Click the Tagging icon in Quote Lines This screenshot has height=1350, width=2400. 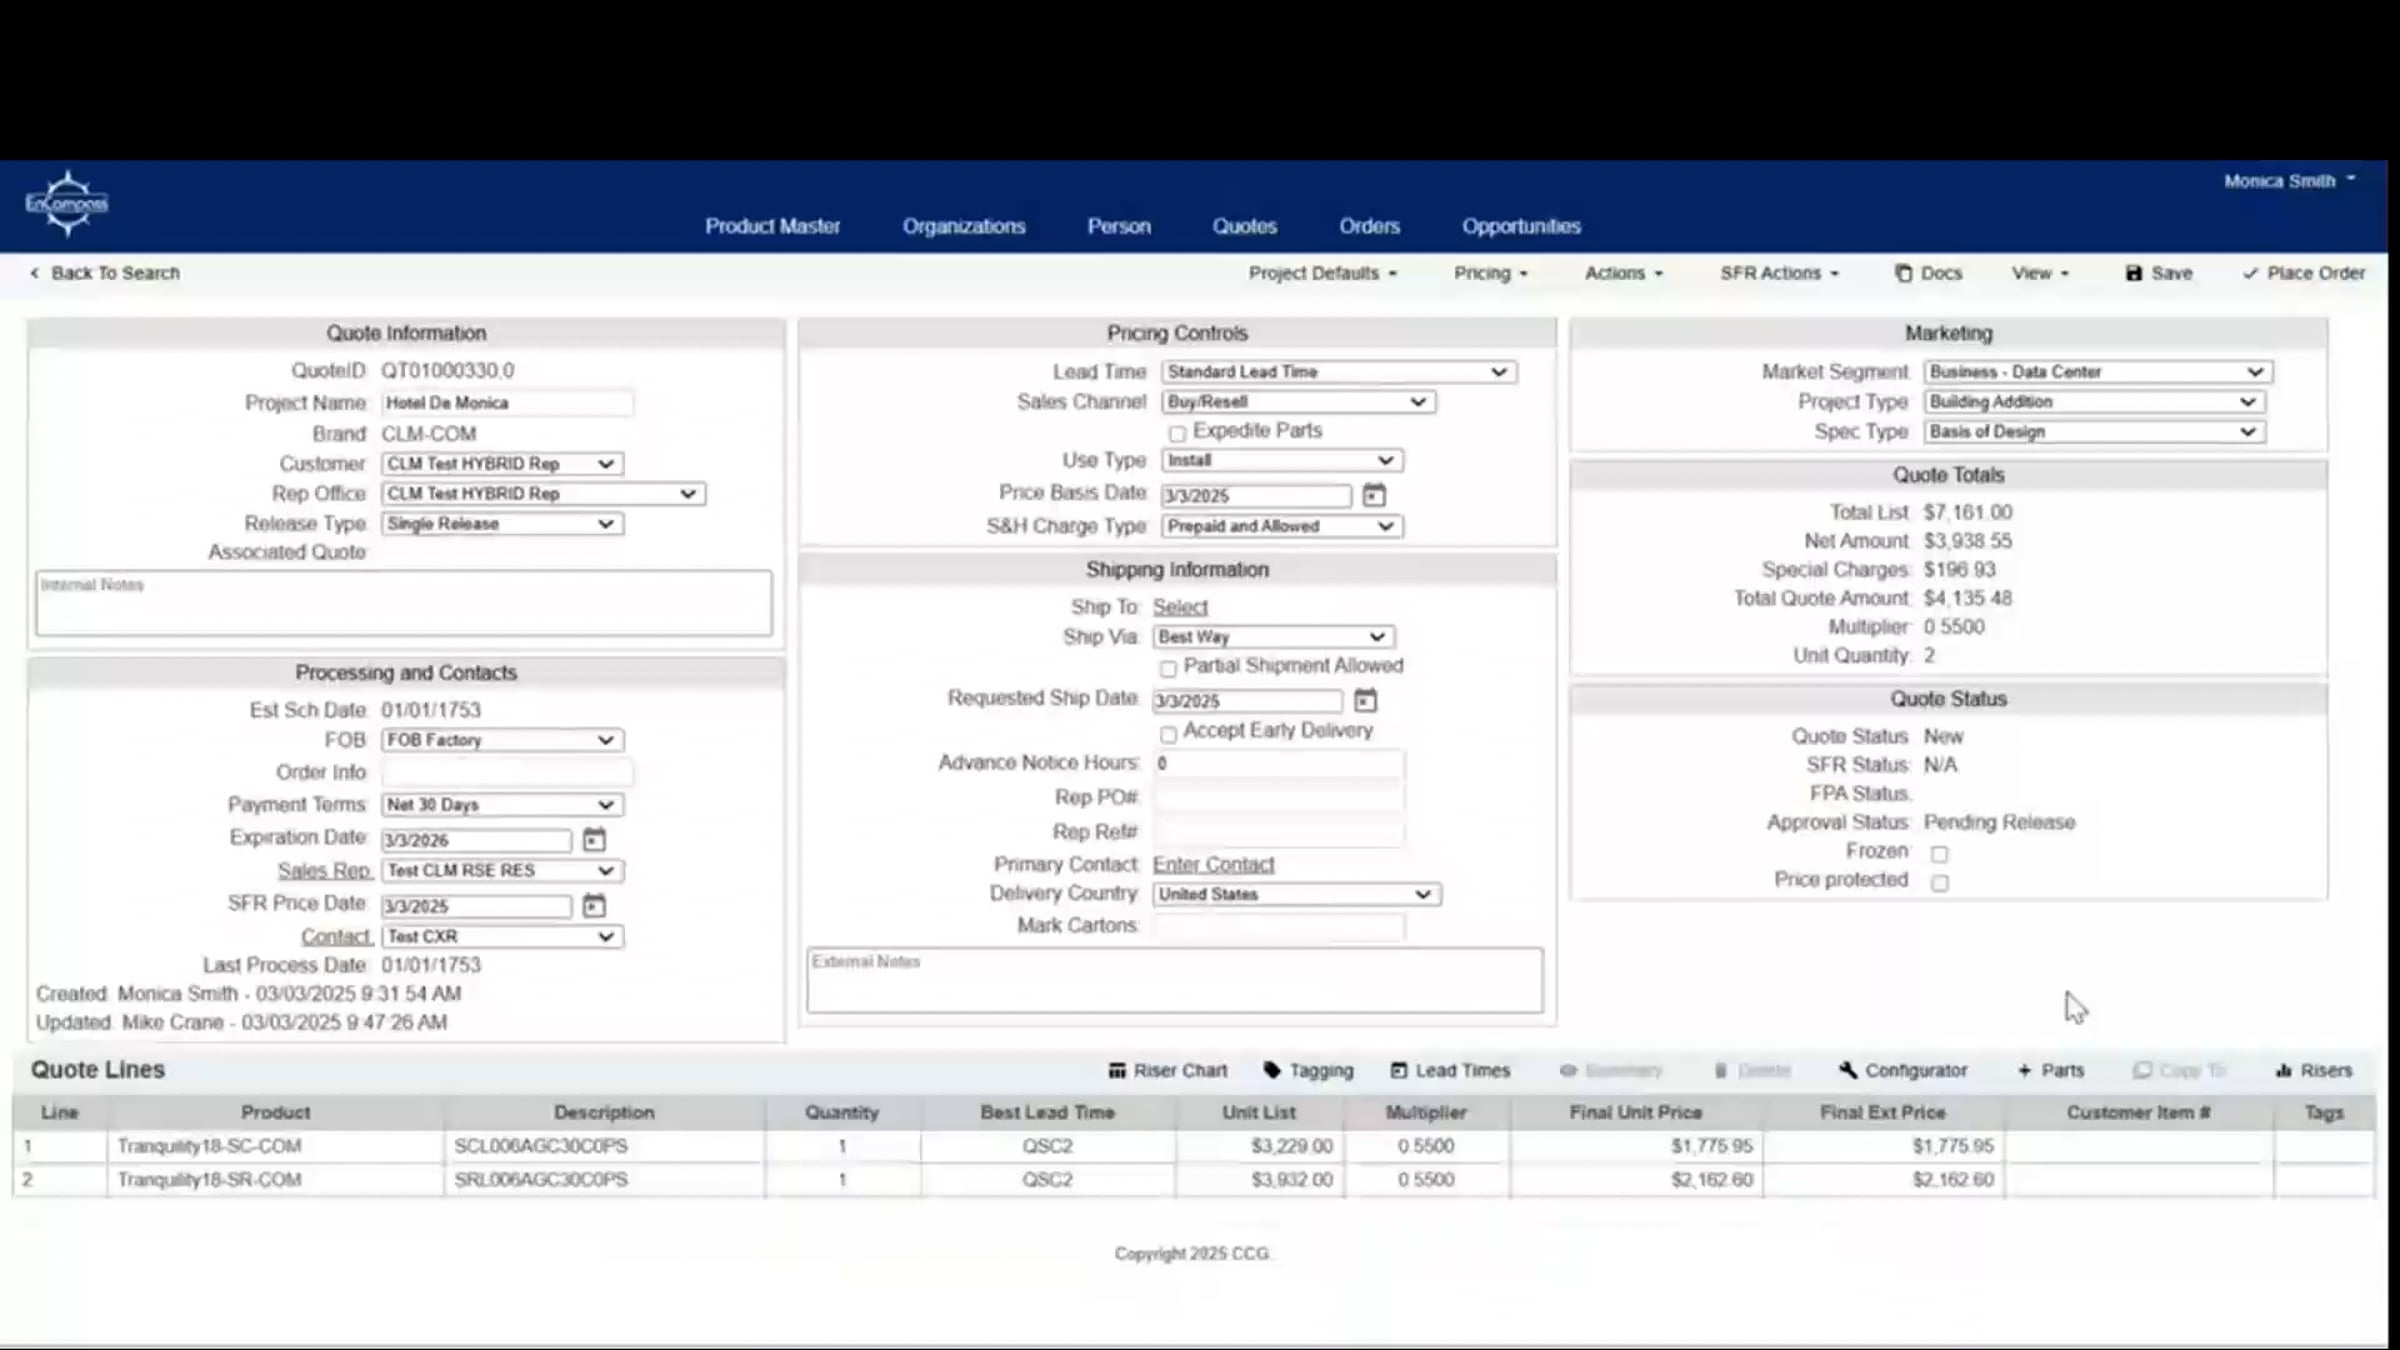coord(1309,1070)
